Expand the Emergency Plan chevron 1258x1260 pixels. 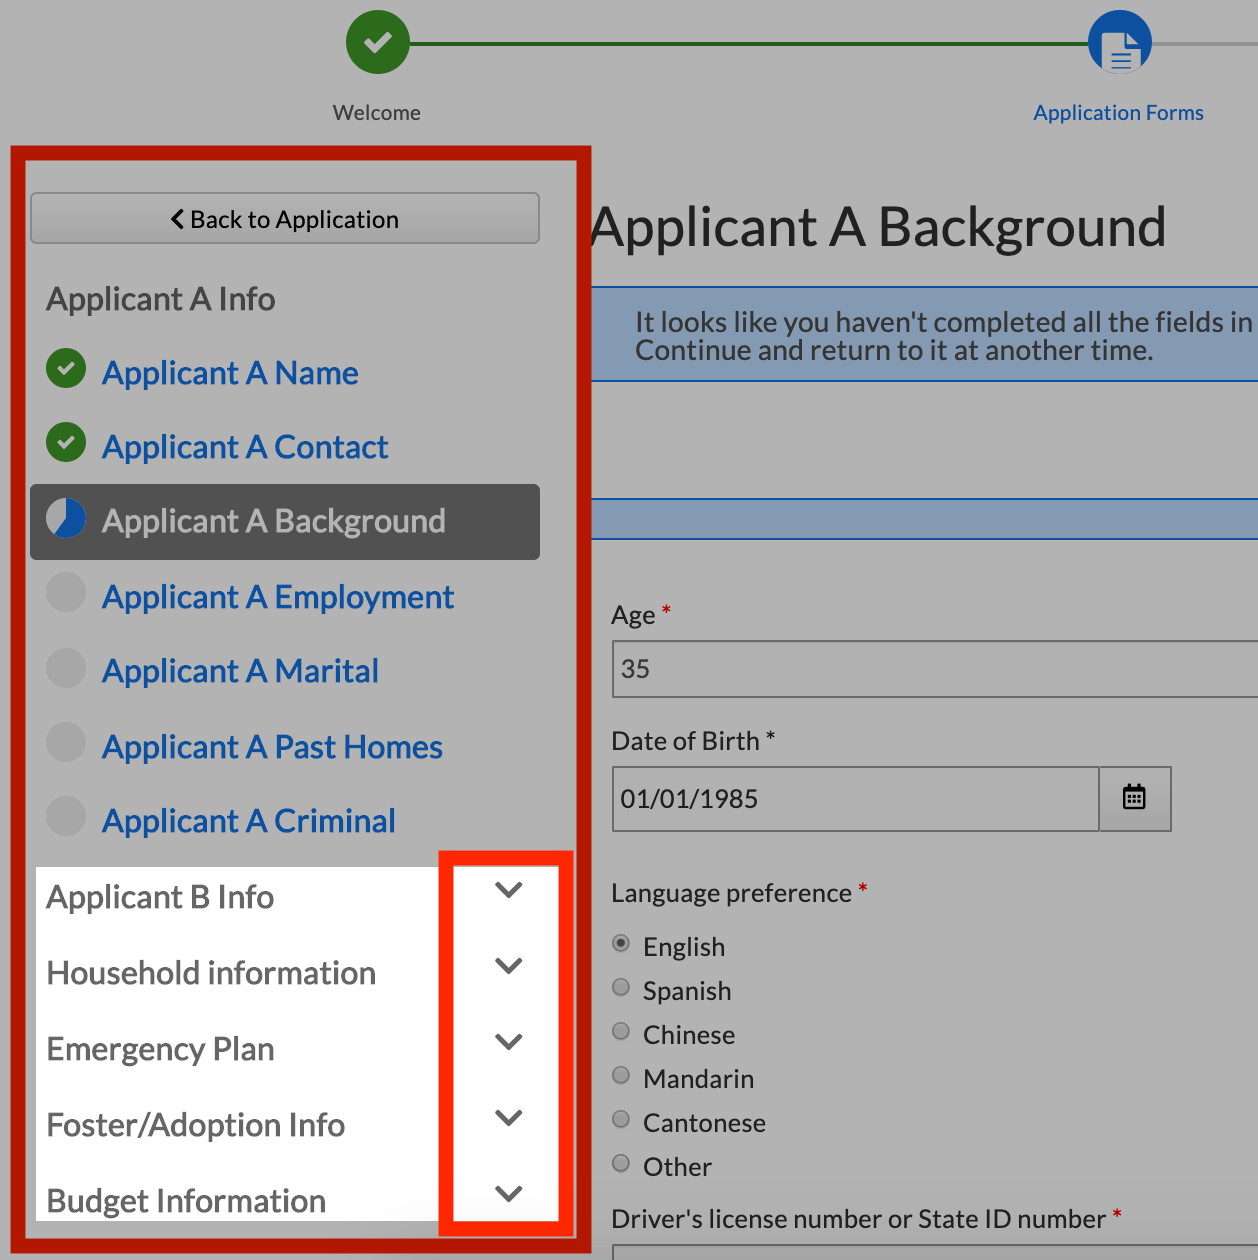coord(509,1042)
